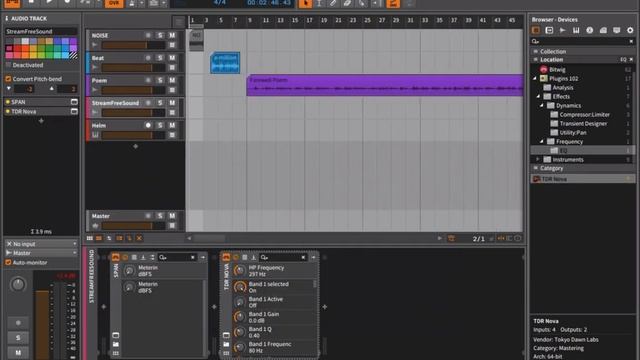Screen dimensions: 640x360
Task: Mute the Poem track
Action: [x=172, y=80]
